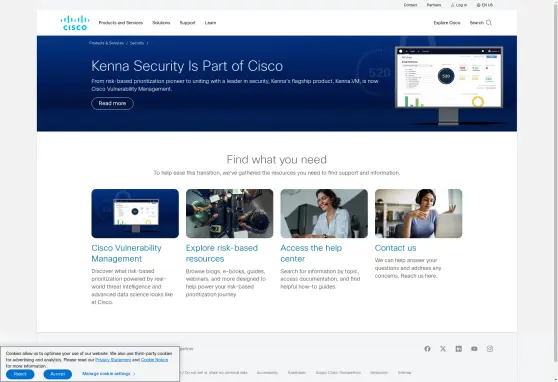This screenshot has height=382, width=558.
Task: Open the YouTube social icon
Action: tap(474, 349)
